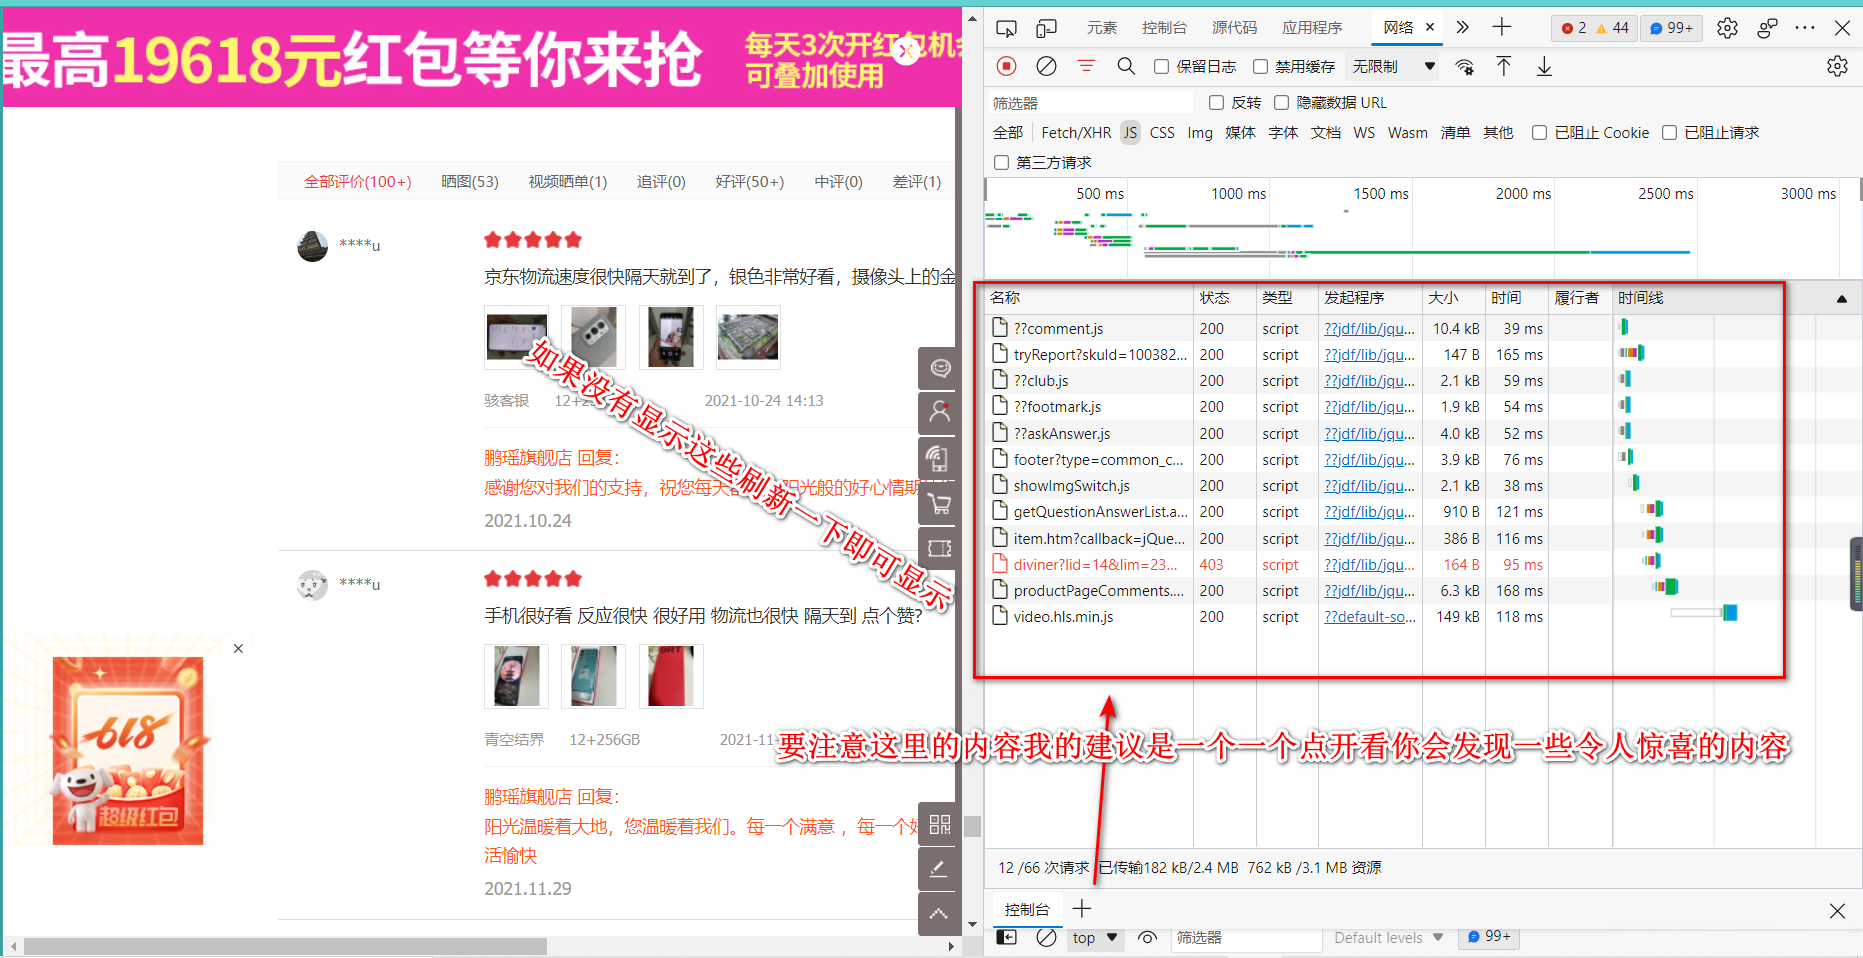
Task: Open the DevTools settings gear
Action: click(x=1727, y=28)
